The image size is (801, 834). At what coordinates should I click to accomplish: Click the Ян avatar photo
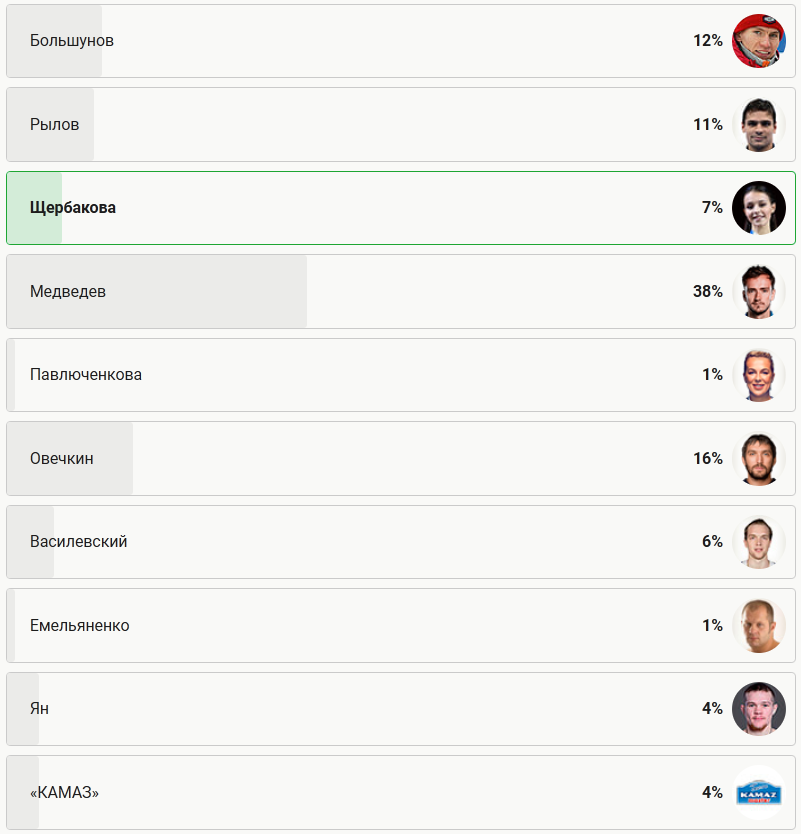[759, 709]
